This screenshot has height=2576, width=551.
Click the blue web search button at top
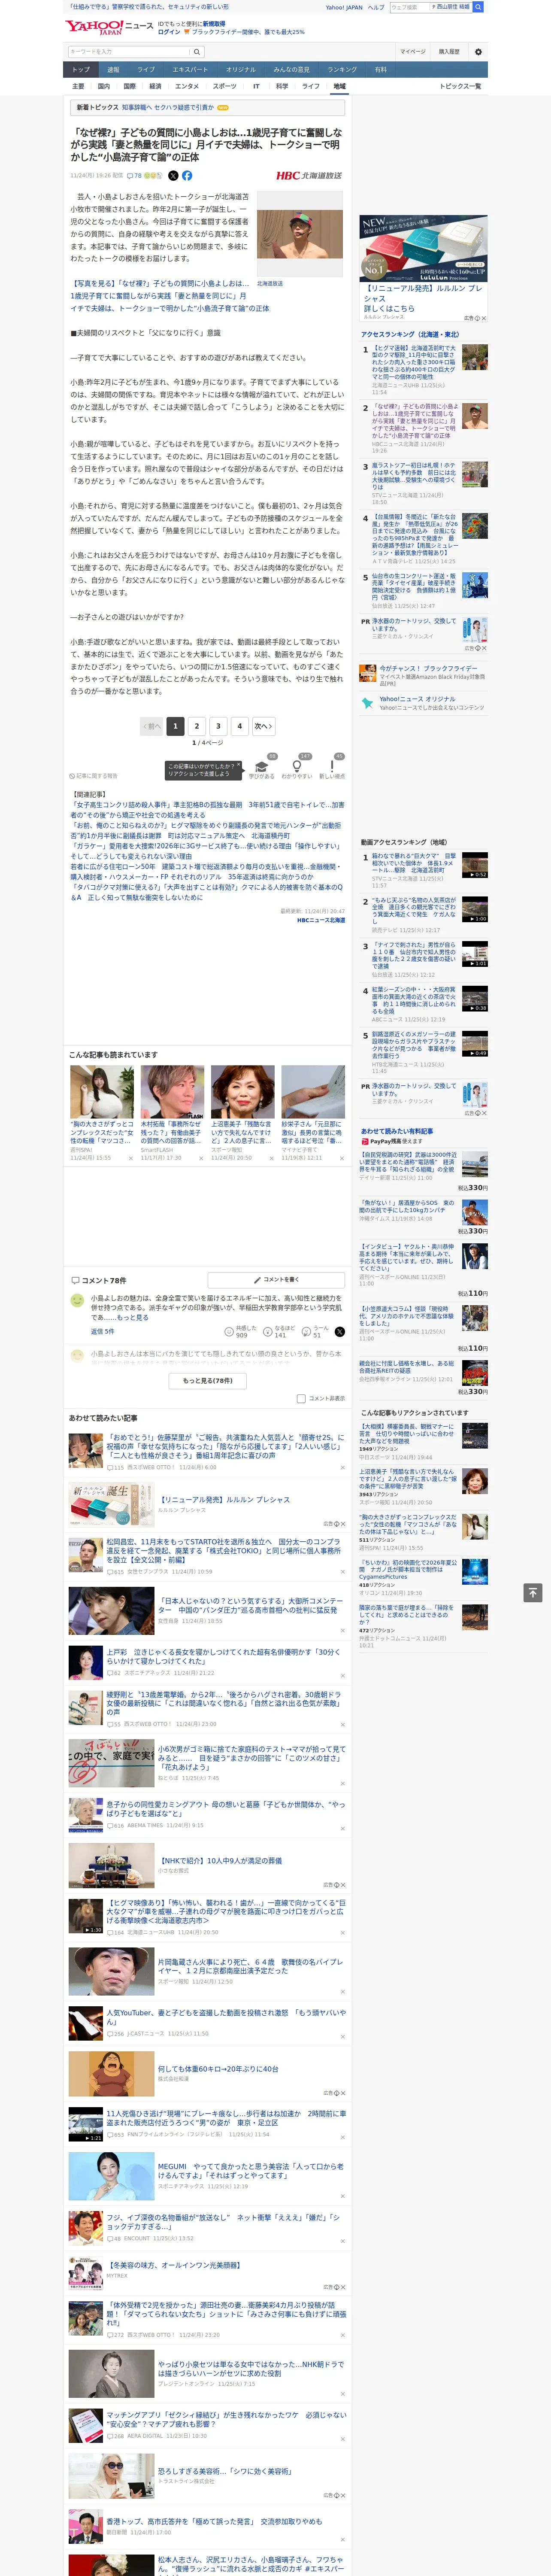pos(478,7)
